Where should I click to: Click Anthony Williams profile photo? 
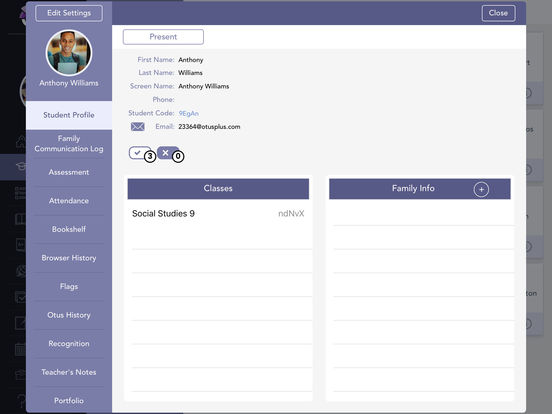tap(69, 53)
